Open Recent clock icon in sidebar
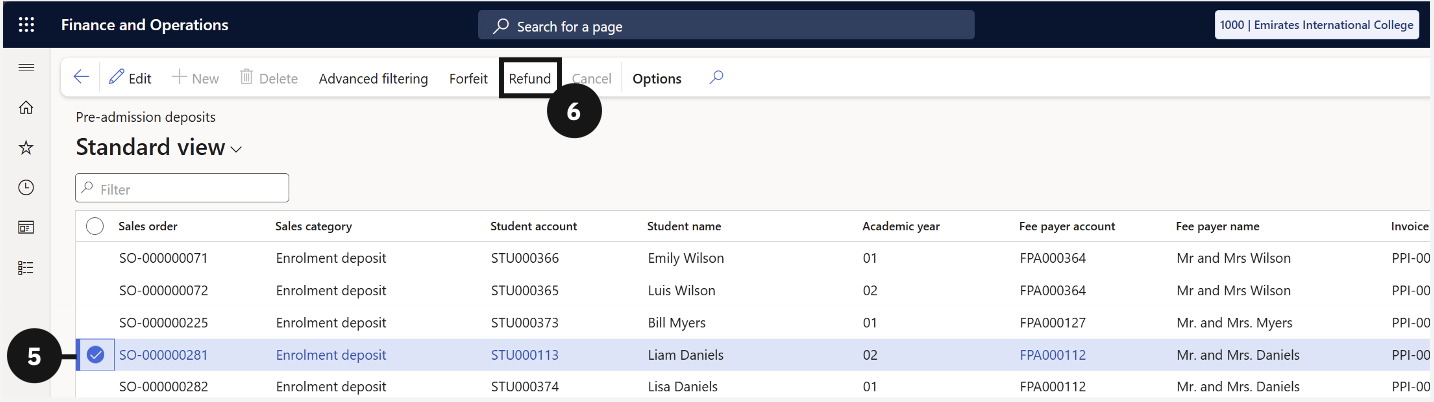The width and height of the screenshot is (1434, 402). point(27,188)
